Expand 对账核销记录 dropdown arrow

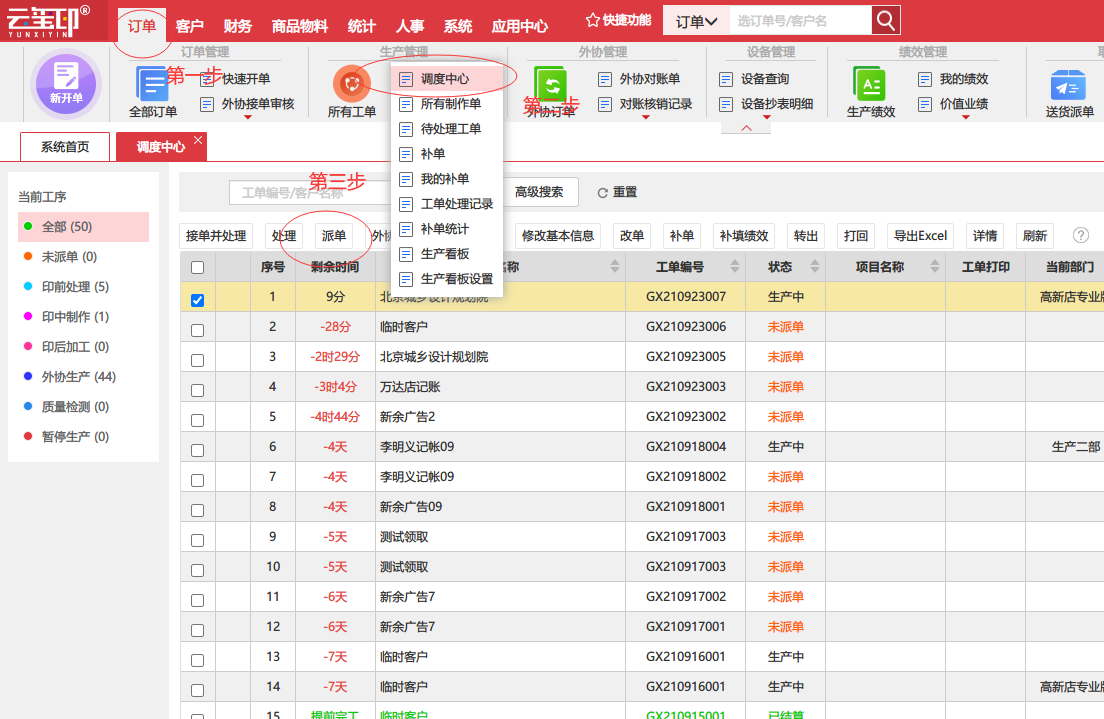pyautogui.click(x=645, y=117)
